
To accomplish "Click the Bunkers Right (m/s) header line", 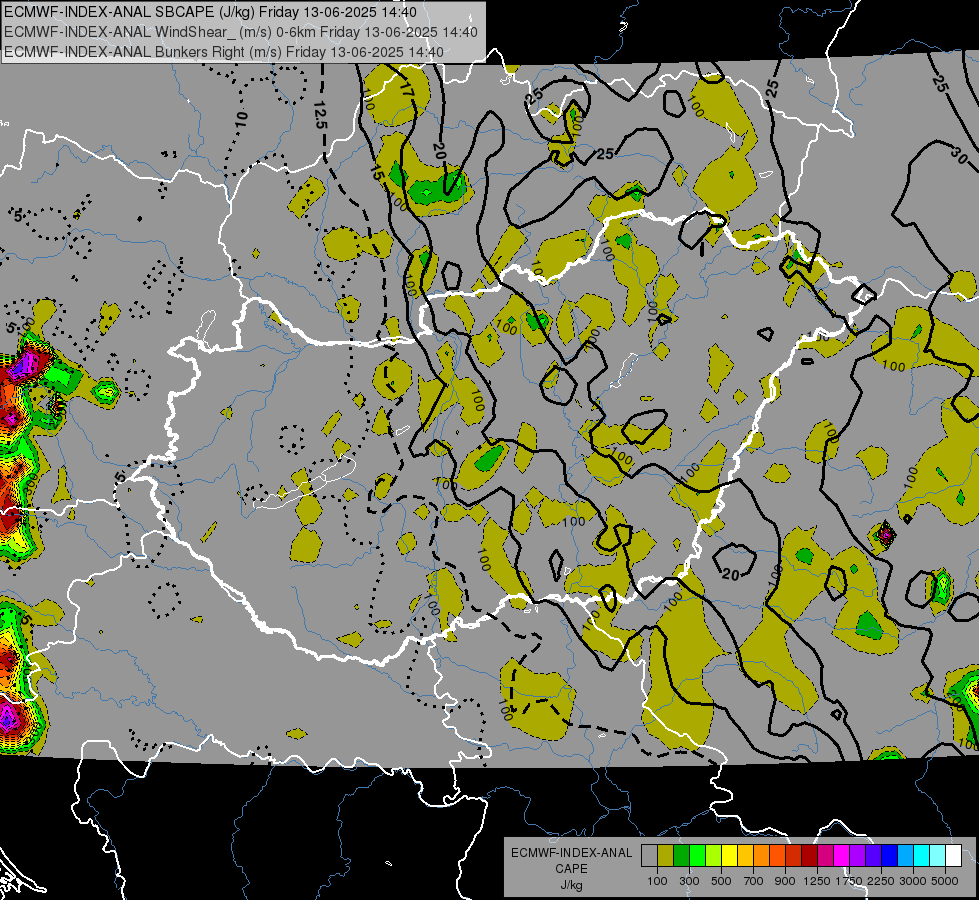I will tap(224, 52).
